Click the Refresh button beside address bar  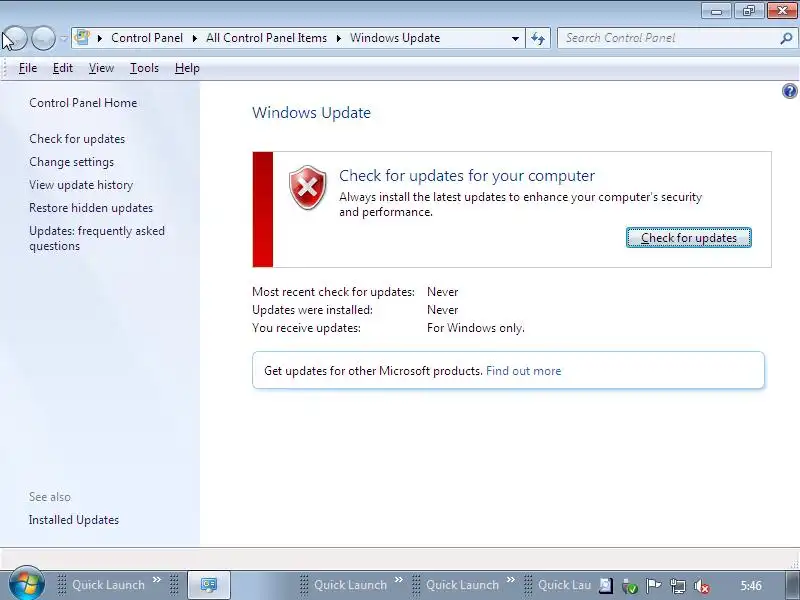pyautogui.click(x=538, y=38)
